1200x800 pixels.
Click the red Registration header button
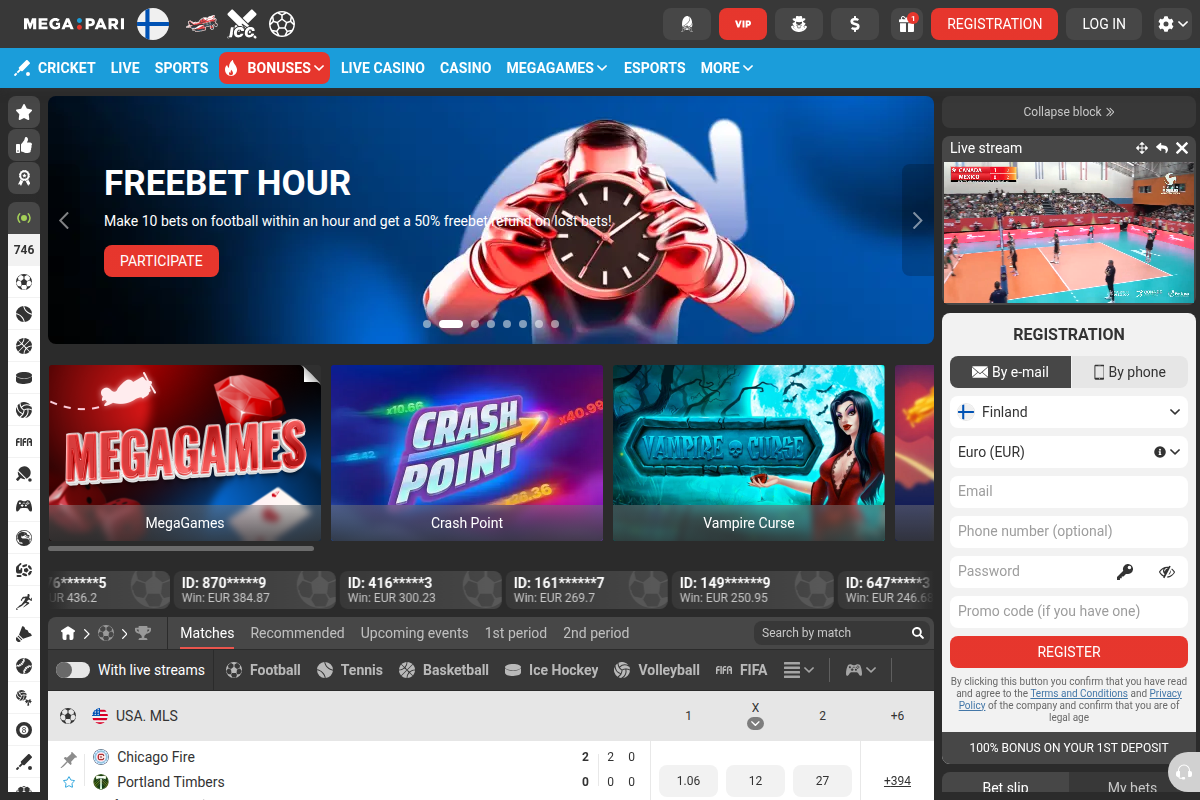(994, 24)
